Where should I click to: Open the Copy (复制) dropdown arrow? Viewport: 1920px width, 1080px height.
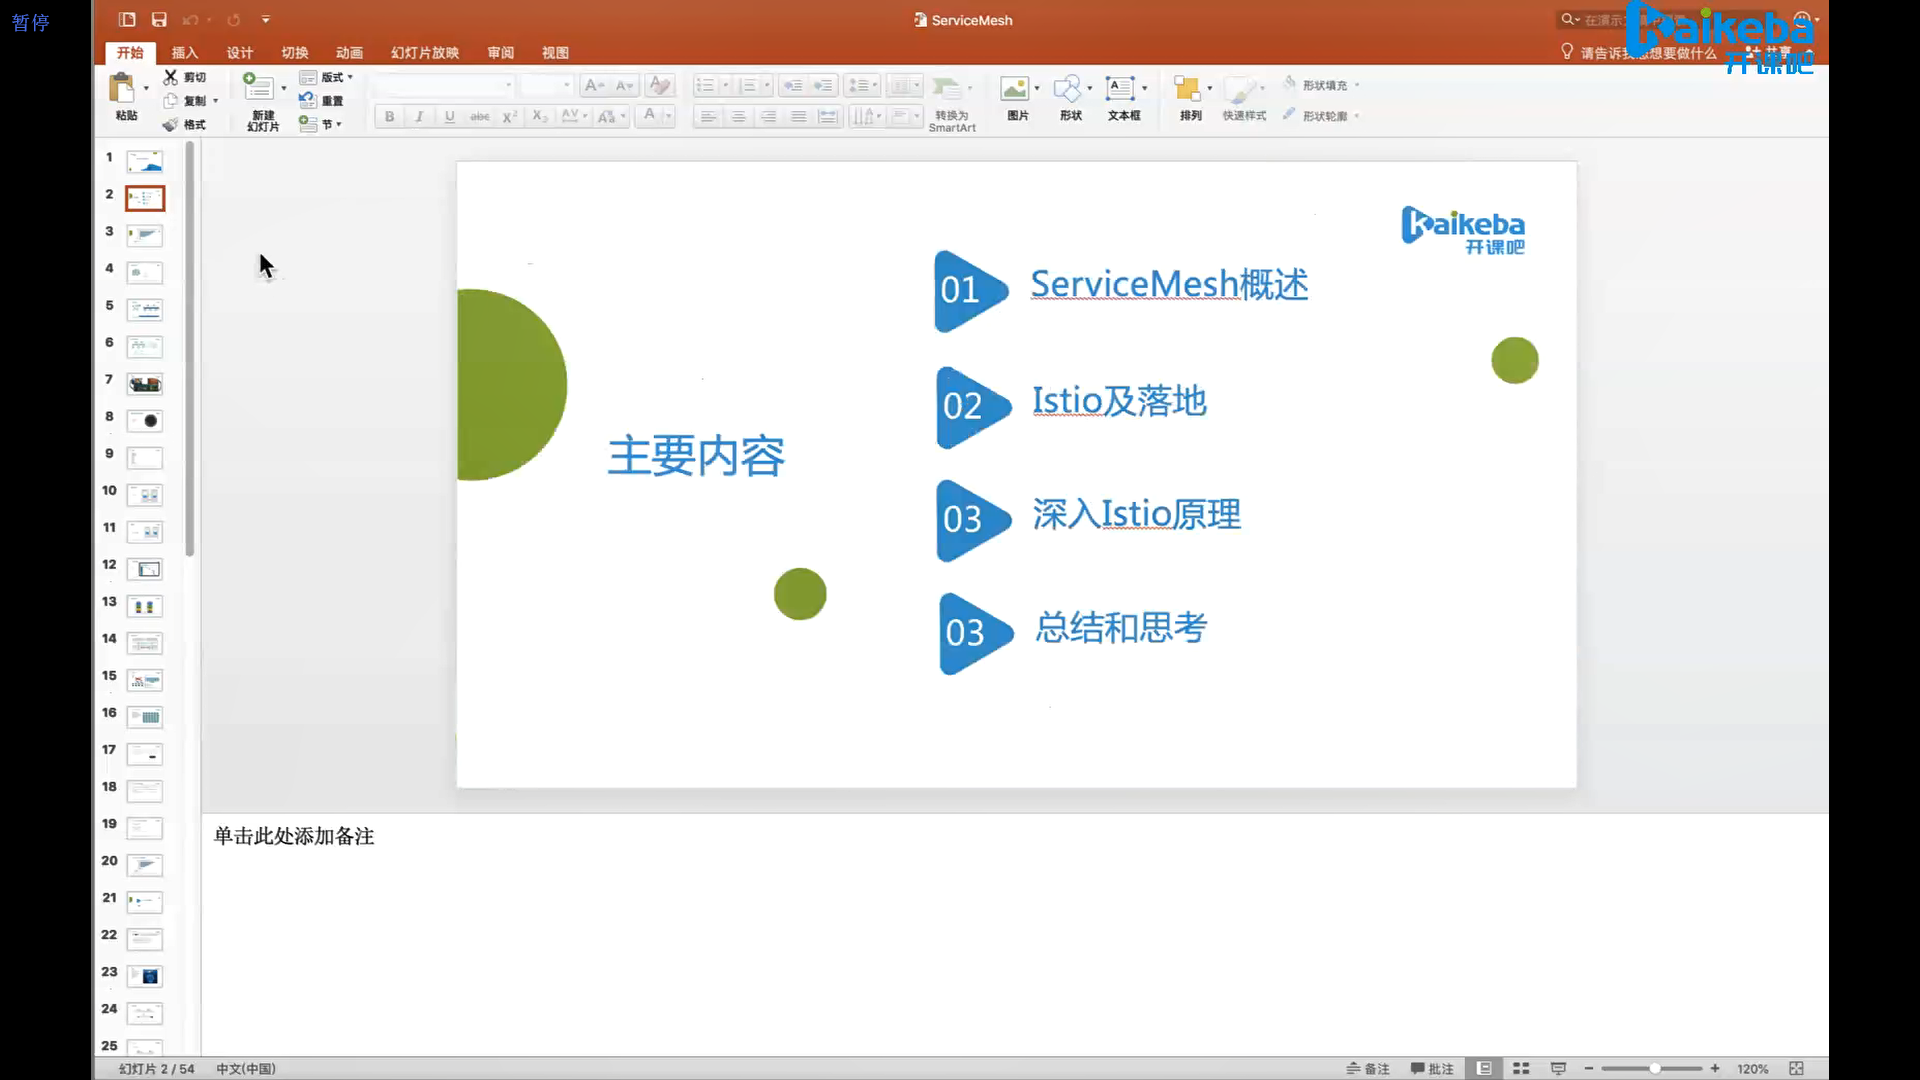(215, 100)
